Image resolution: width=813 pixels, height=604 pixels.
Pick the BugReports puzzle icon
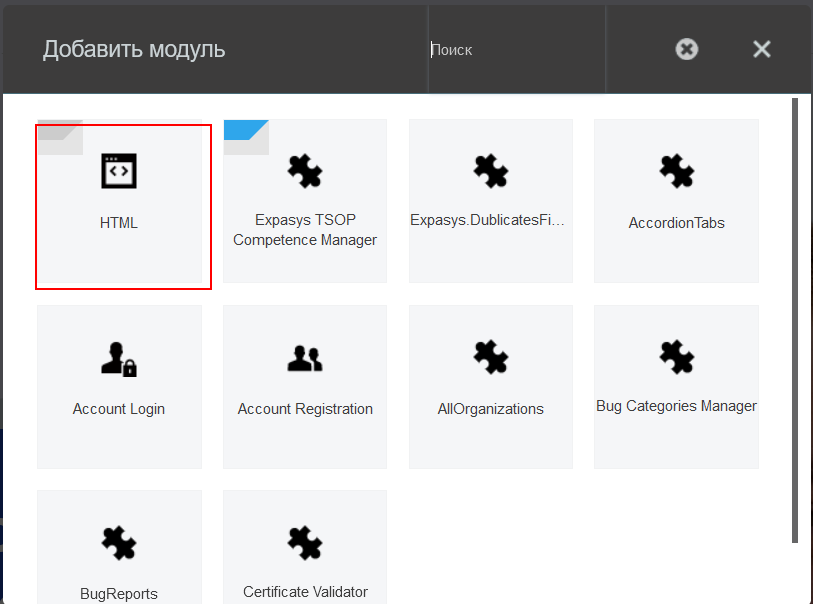(x=119, y=543)
